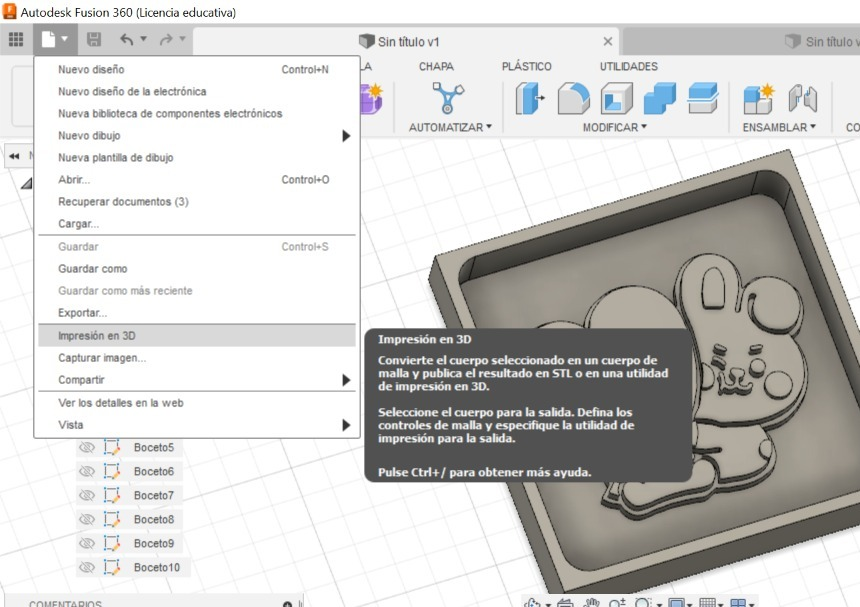The height and width of the screenshot is (607, 860).
Task: Select the Boceto6 tree item
Action: click(x=154, y=472)
